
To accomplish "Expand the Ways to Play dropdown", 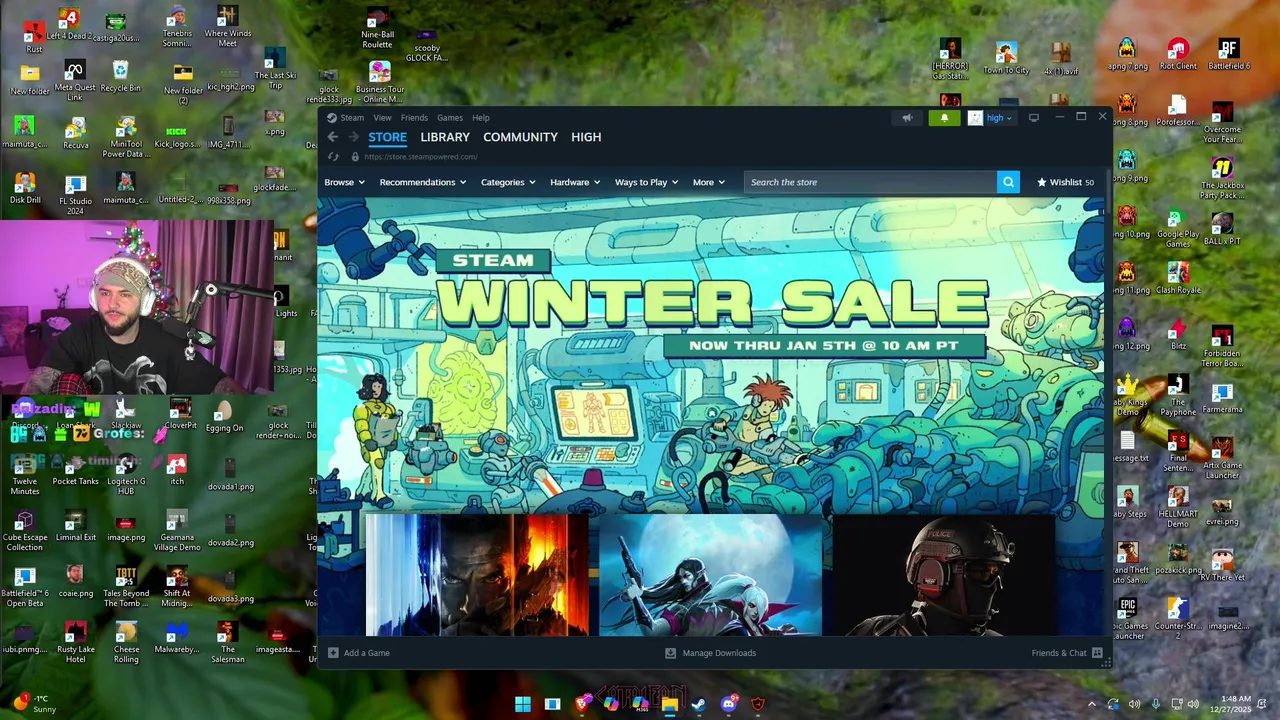I will coord(646,182).
